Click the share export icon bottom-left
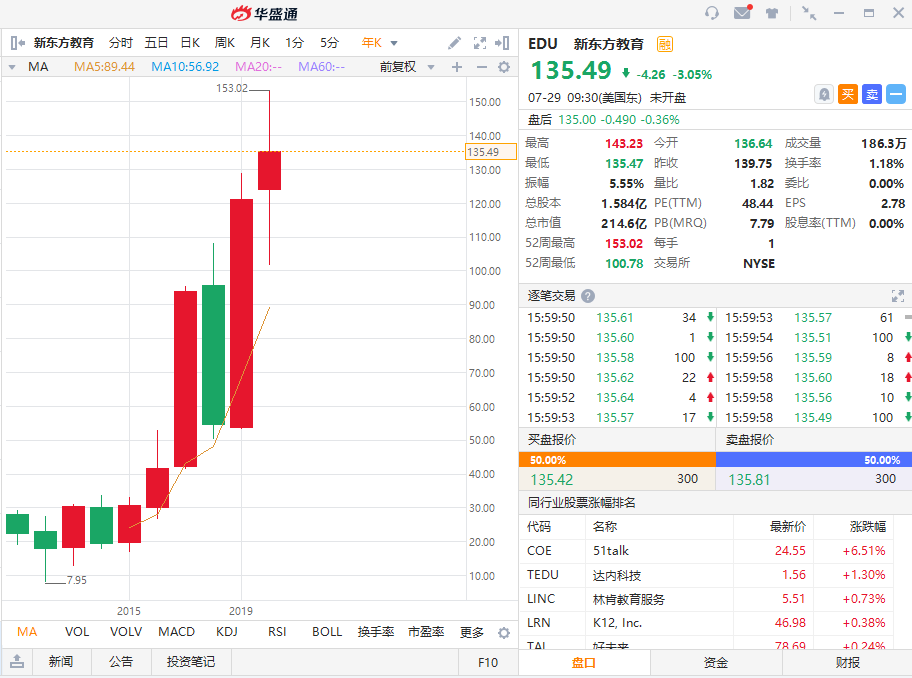This screenshot has width=912, height=678. 17,662
